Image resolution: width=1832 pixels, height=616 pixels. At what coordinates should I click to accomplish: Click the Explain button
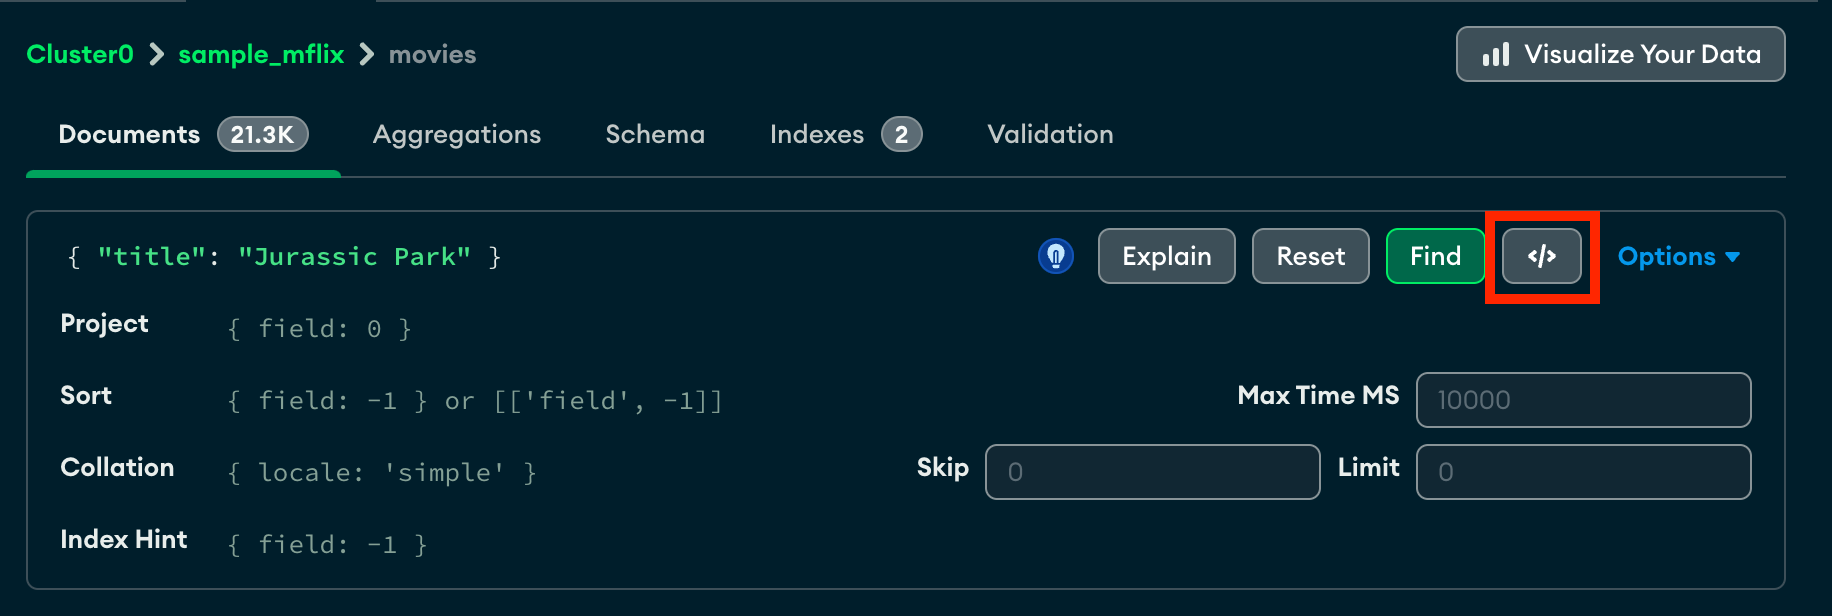[x=1166, y=256]
